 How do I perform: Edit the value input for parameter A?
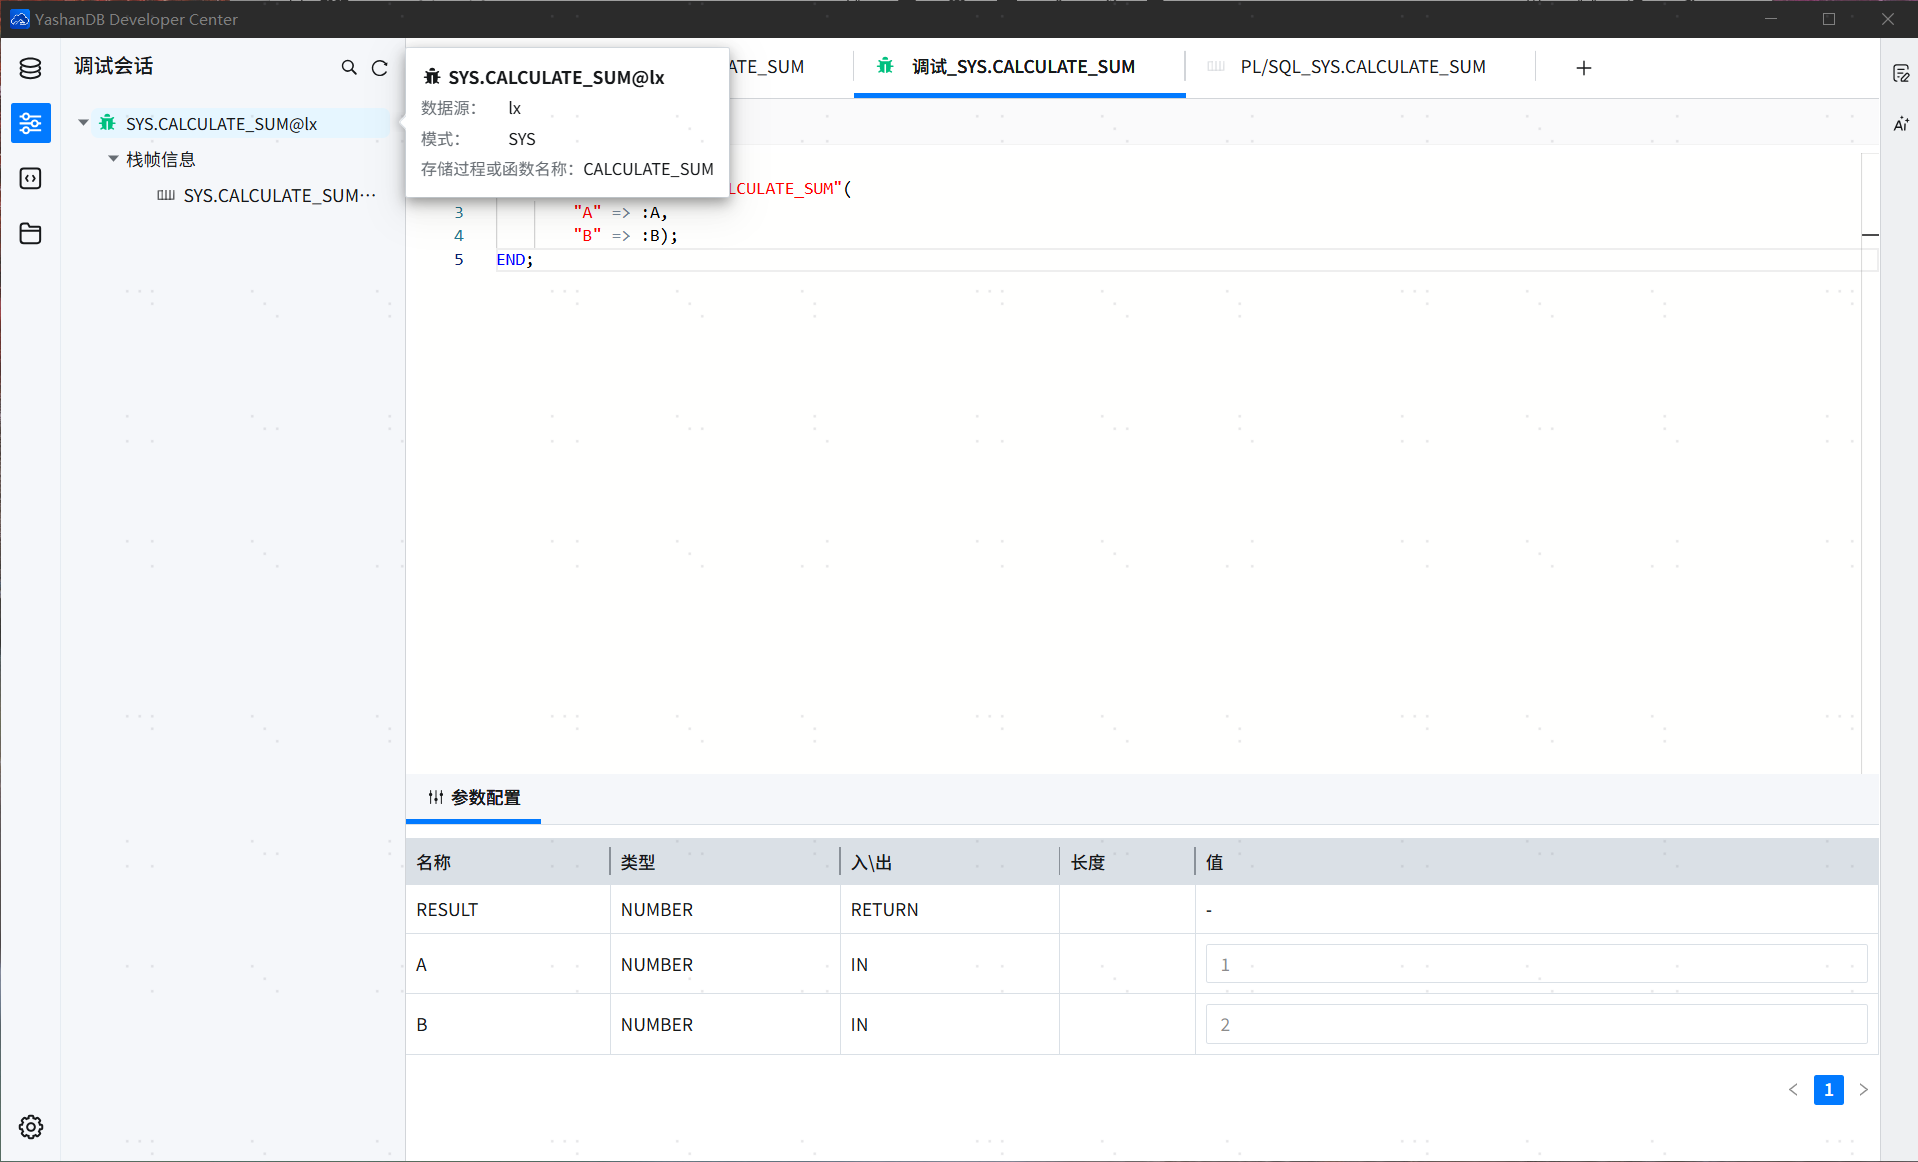pyautogui.click(x=1535, y=963)
